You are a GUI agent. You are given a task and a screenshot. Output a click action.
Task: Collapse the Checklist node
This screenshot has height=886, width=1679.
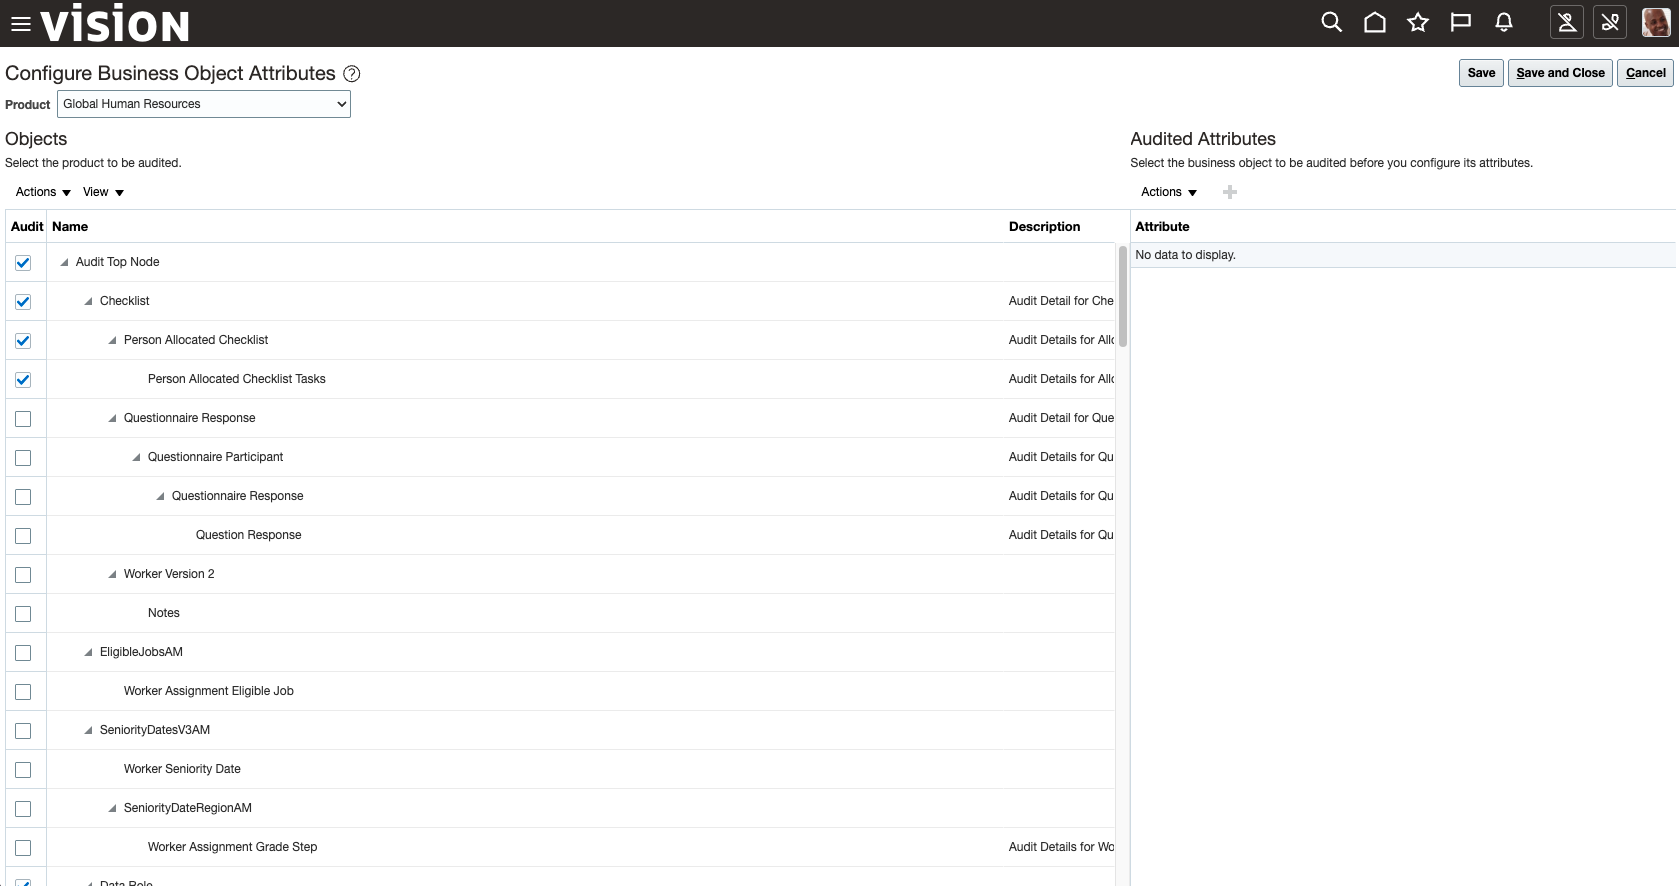click(x=88, y=301)
